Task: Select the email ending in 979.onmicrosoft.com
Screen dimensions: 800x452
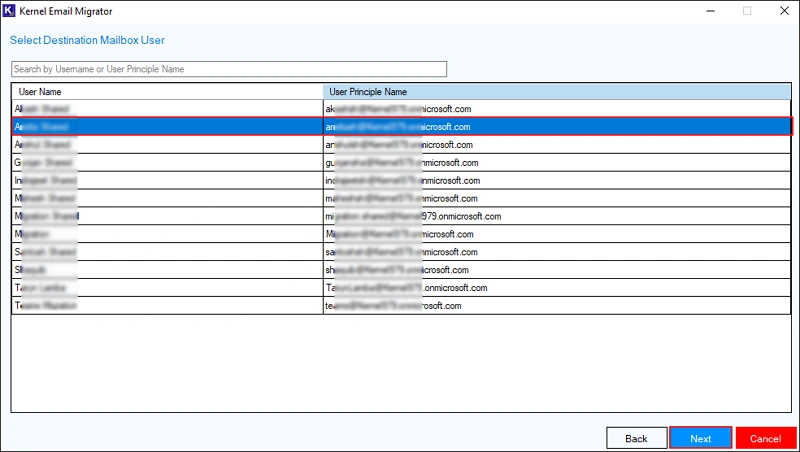Action: pyautogui.click(x=557, y=216)
